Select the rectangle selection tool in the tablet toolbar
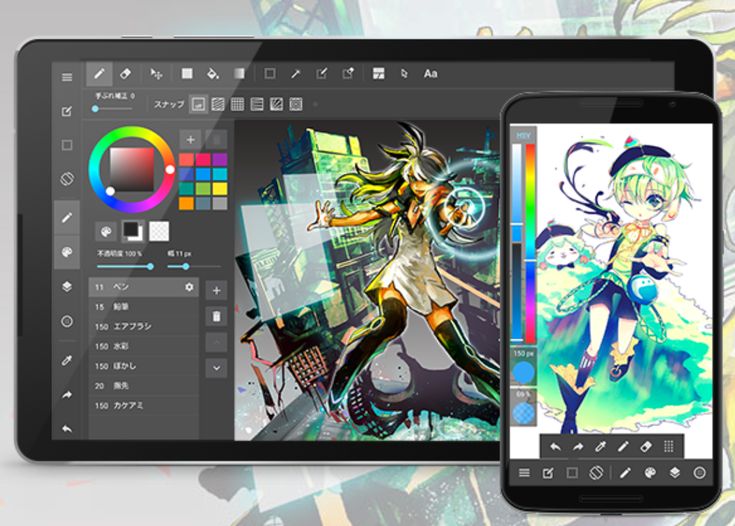735x526 pixels. [270, 74]
